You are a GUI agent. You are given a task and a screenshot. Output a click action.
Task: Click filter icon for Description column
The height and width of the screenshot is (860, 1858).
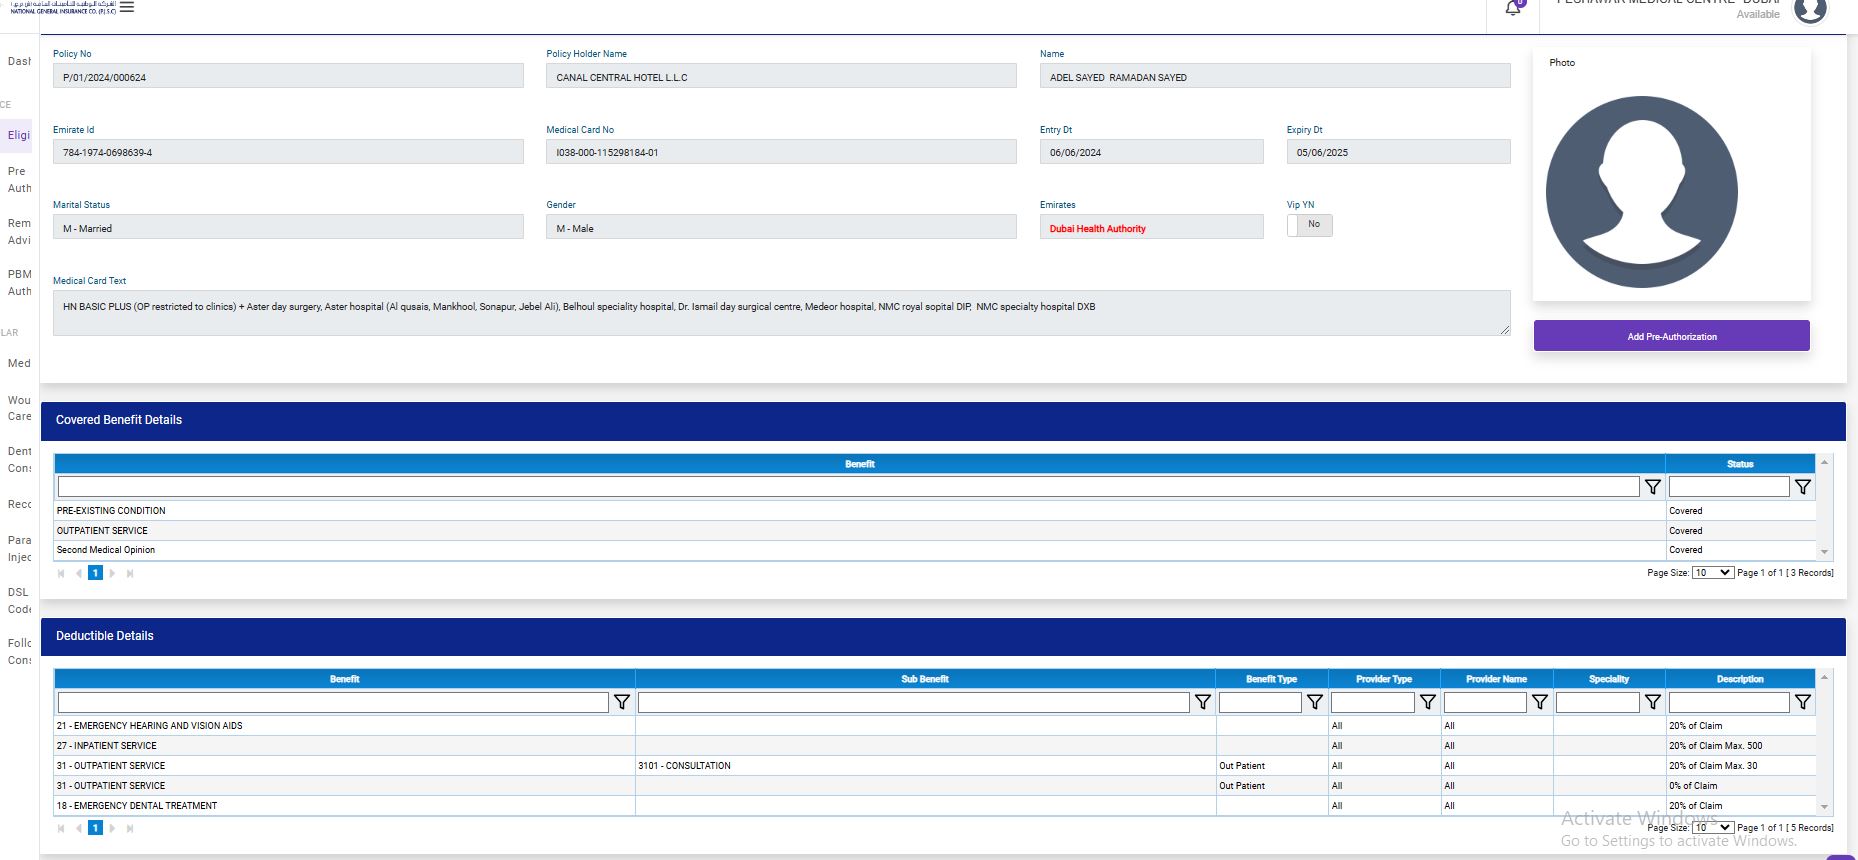click(1802, 703)
